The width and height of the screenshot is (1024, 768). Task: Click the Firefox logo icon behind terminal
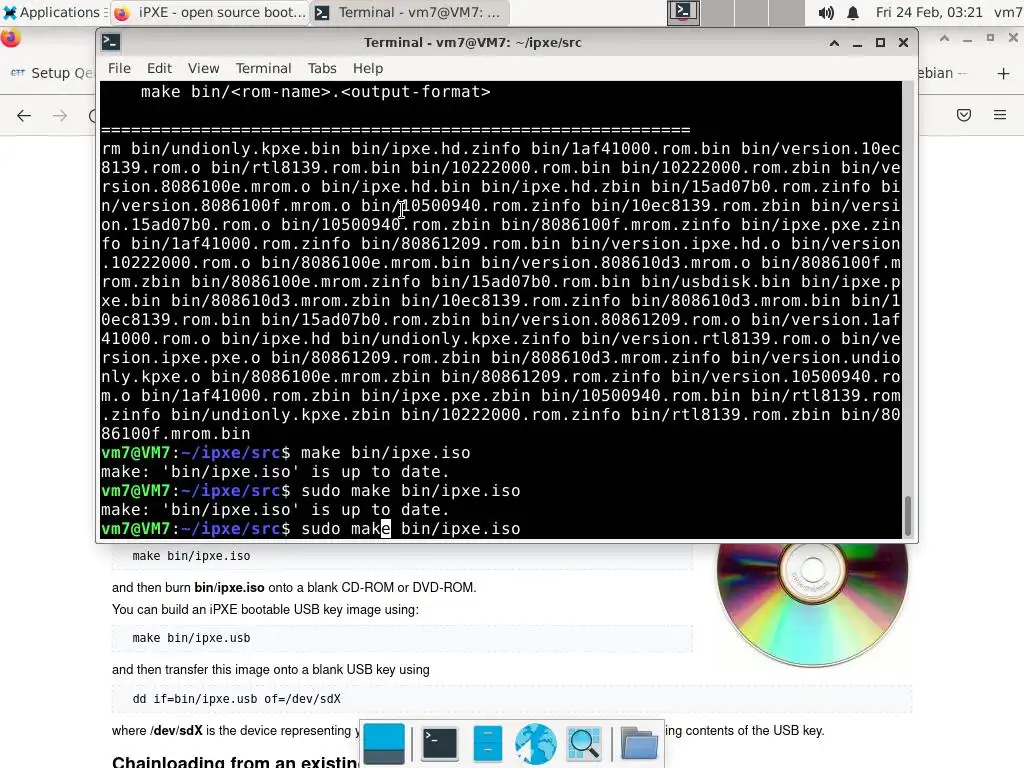[x=9, y=38]
